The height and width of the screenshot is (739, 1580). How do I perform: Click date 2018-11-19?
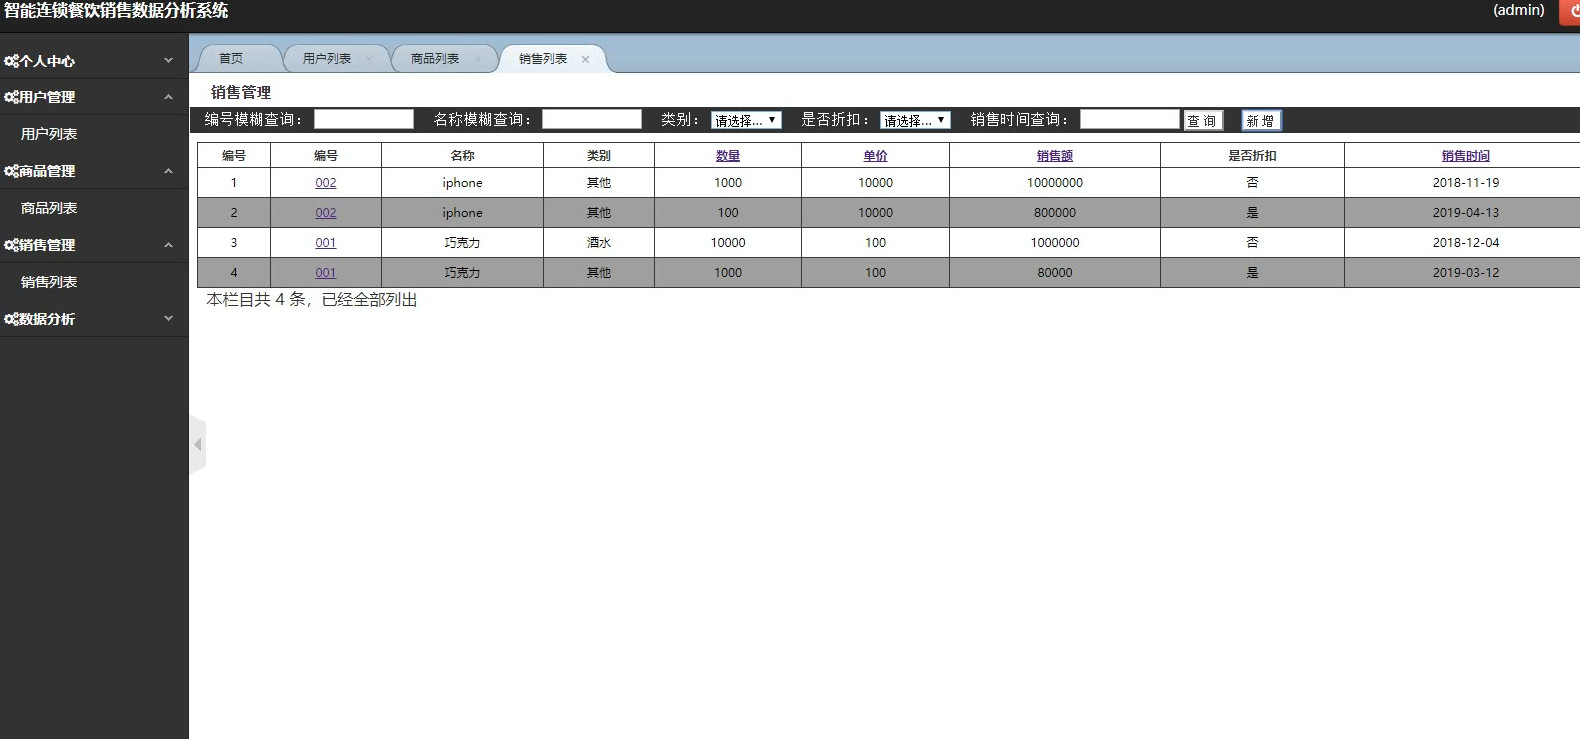tap(1466, 183)
